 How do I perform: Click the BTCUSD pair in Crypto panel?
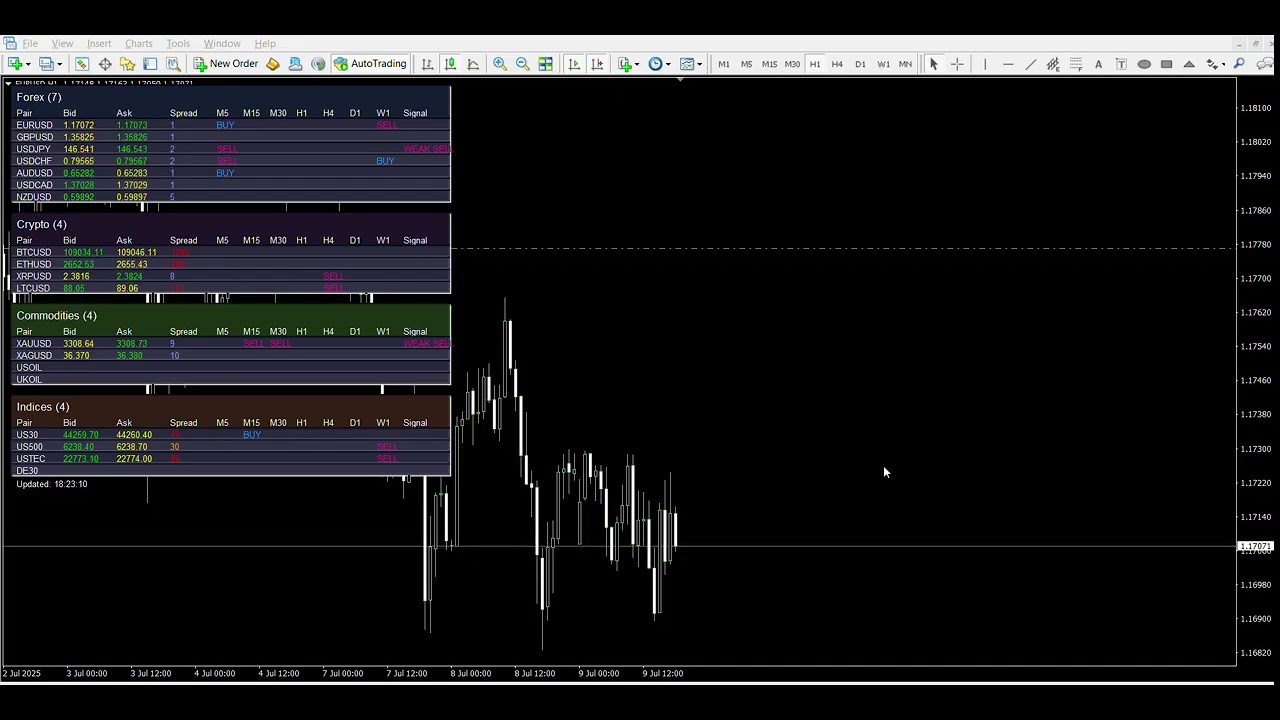[x=33, y=252]
